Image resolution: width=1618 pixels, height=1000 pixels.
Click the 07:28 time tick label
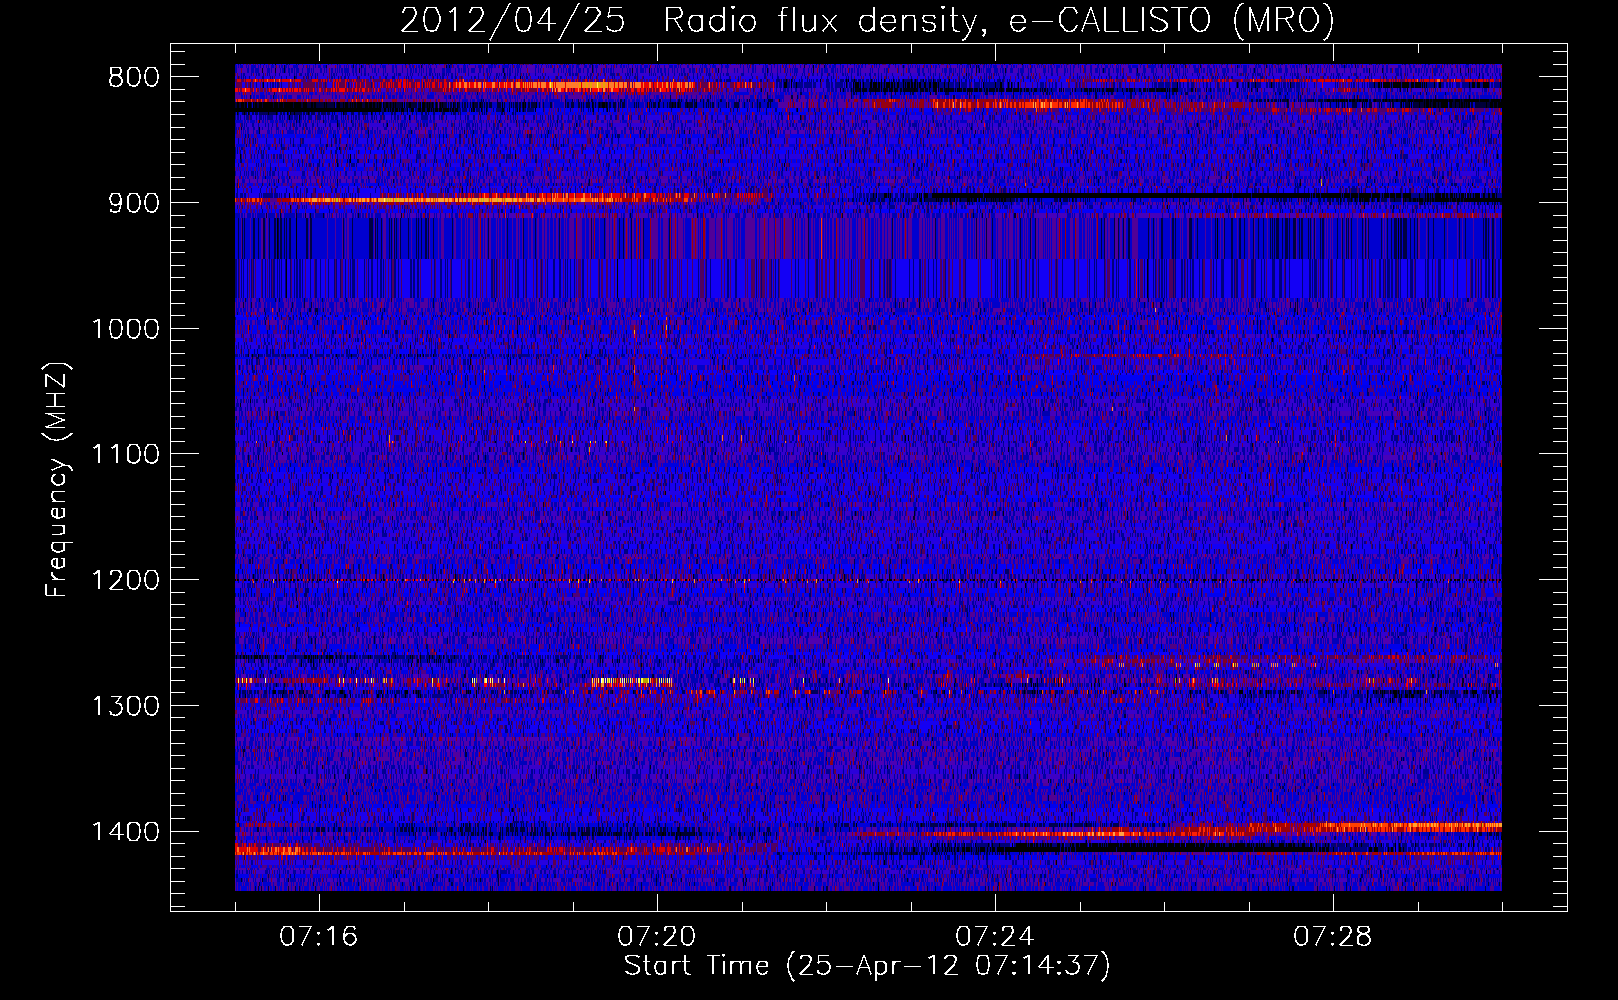1333,937
